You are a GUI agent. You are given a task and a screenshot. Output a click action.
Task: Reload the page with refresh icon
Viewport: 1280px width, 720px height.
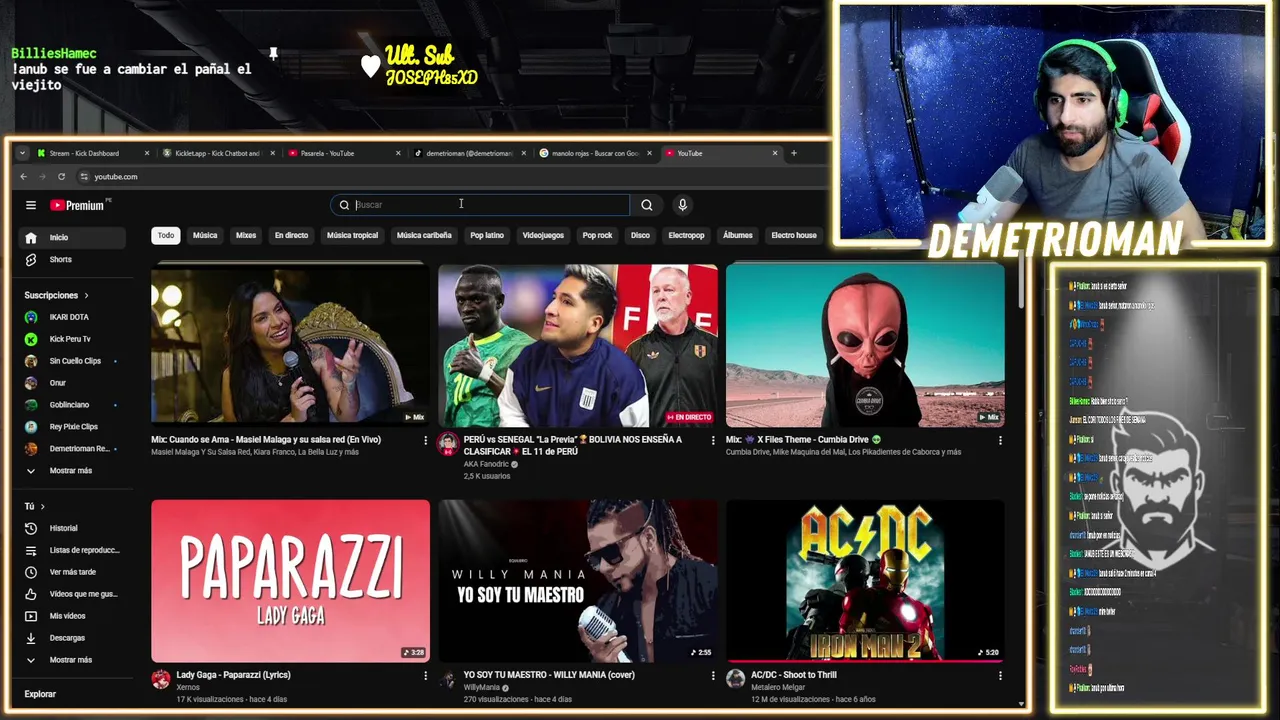tap(61, 177)
